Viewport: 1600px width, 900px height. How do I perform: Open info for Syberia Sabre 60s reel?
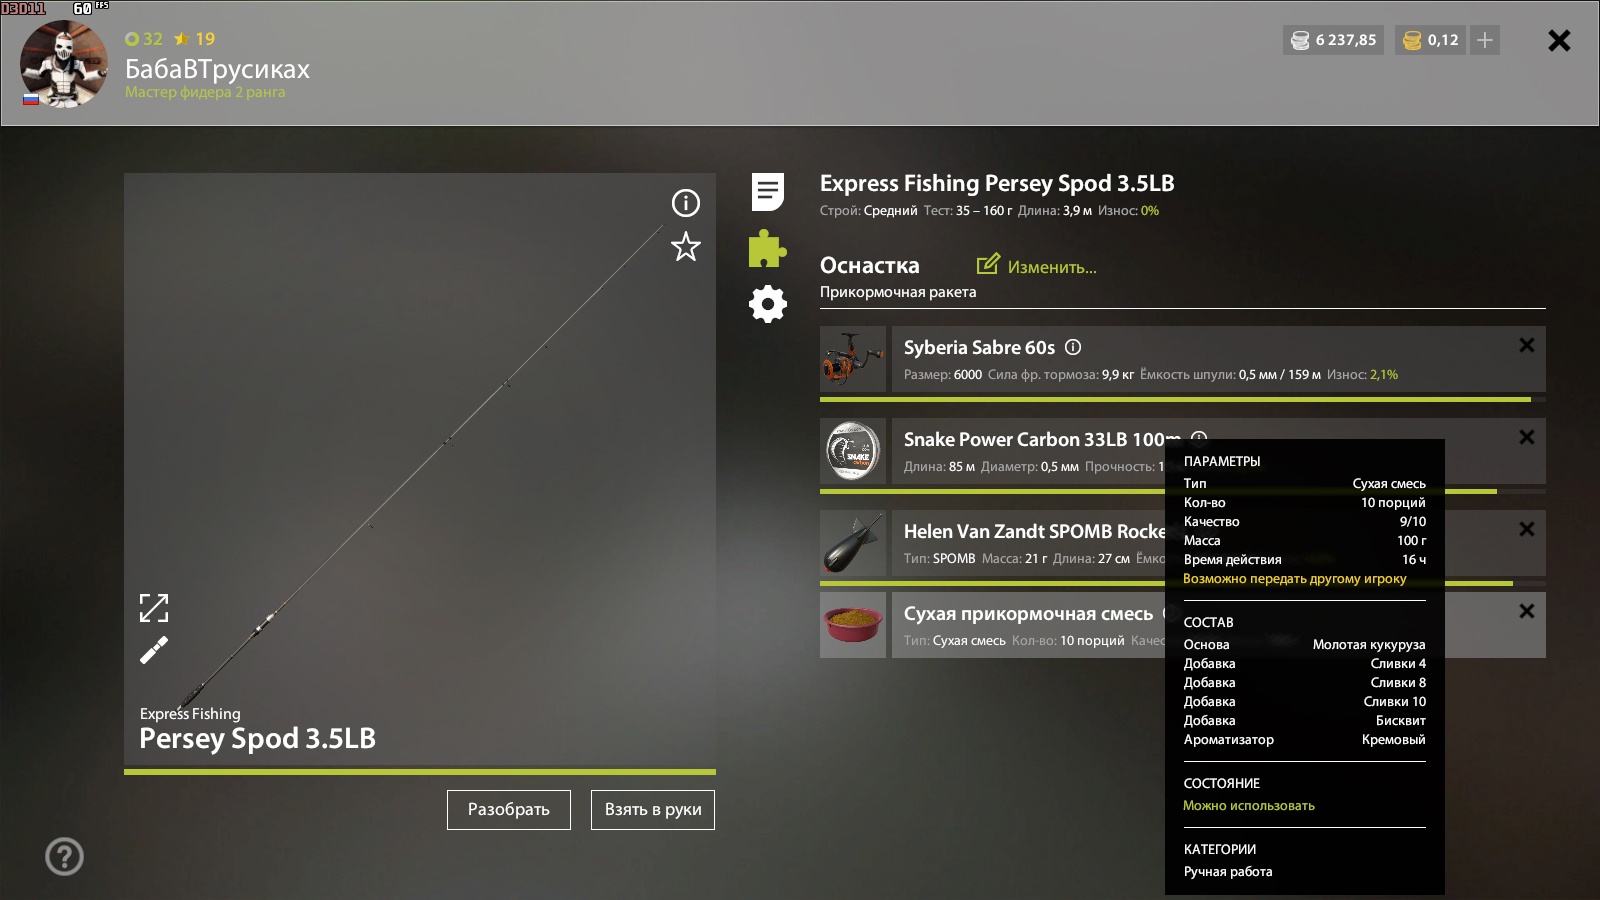coord(1073,347)
